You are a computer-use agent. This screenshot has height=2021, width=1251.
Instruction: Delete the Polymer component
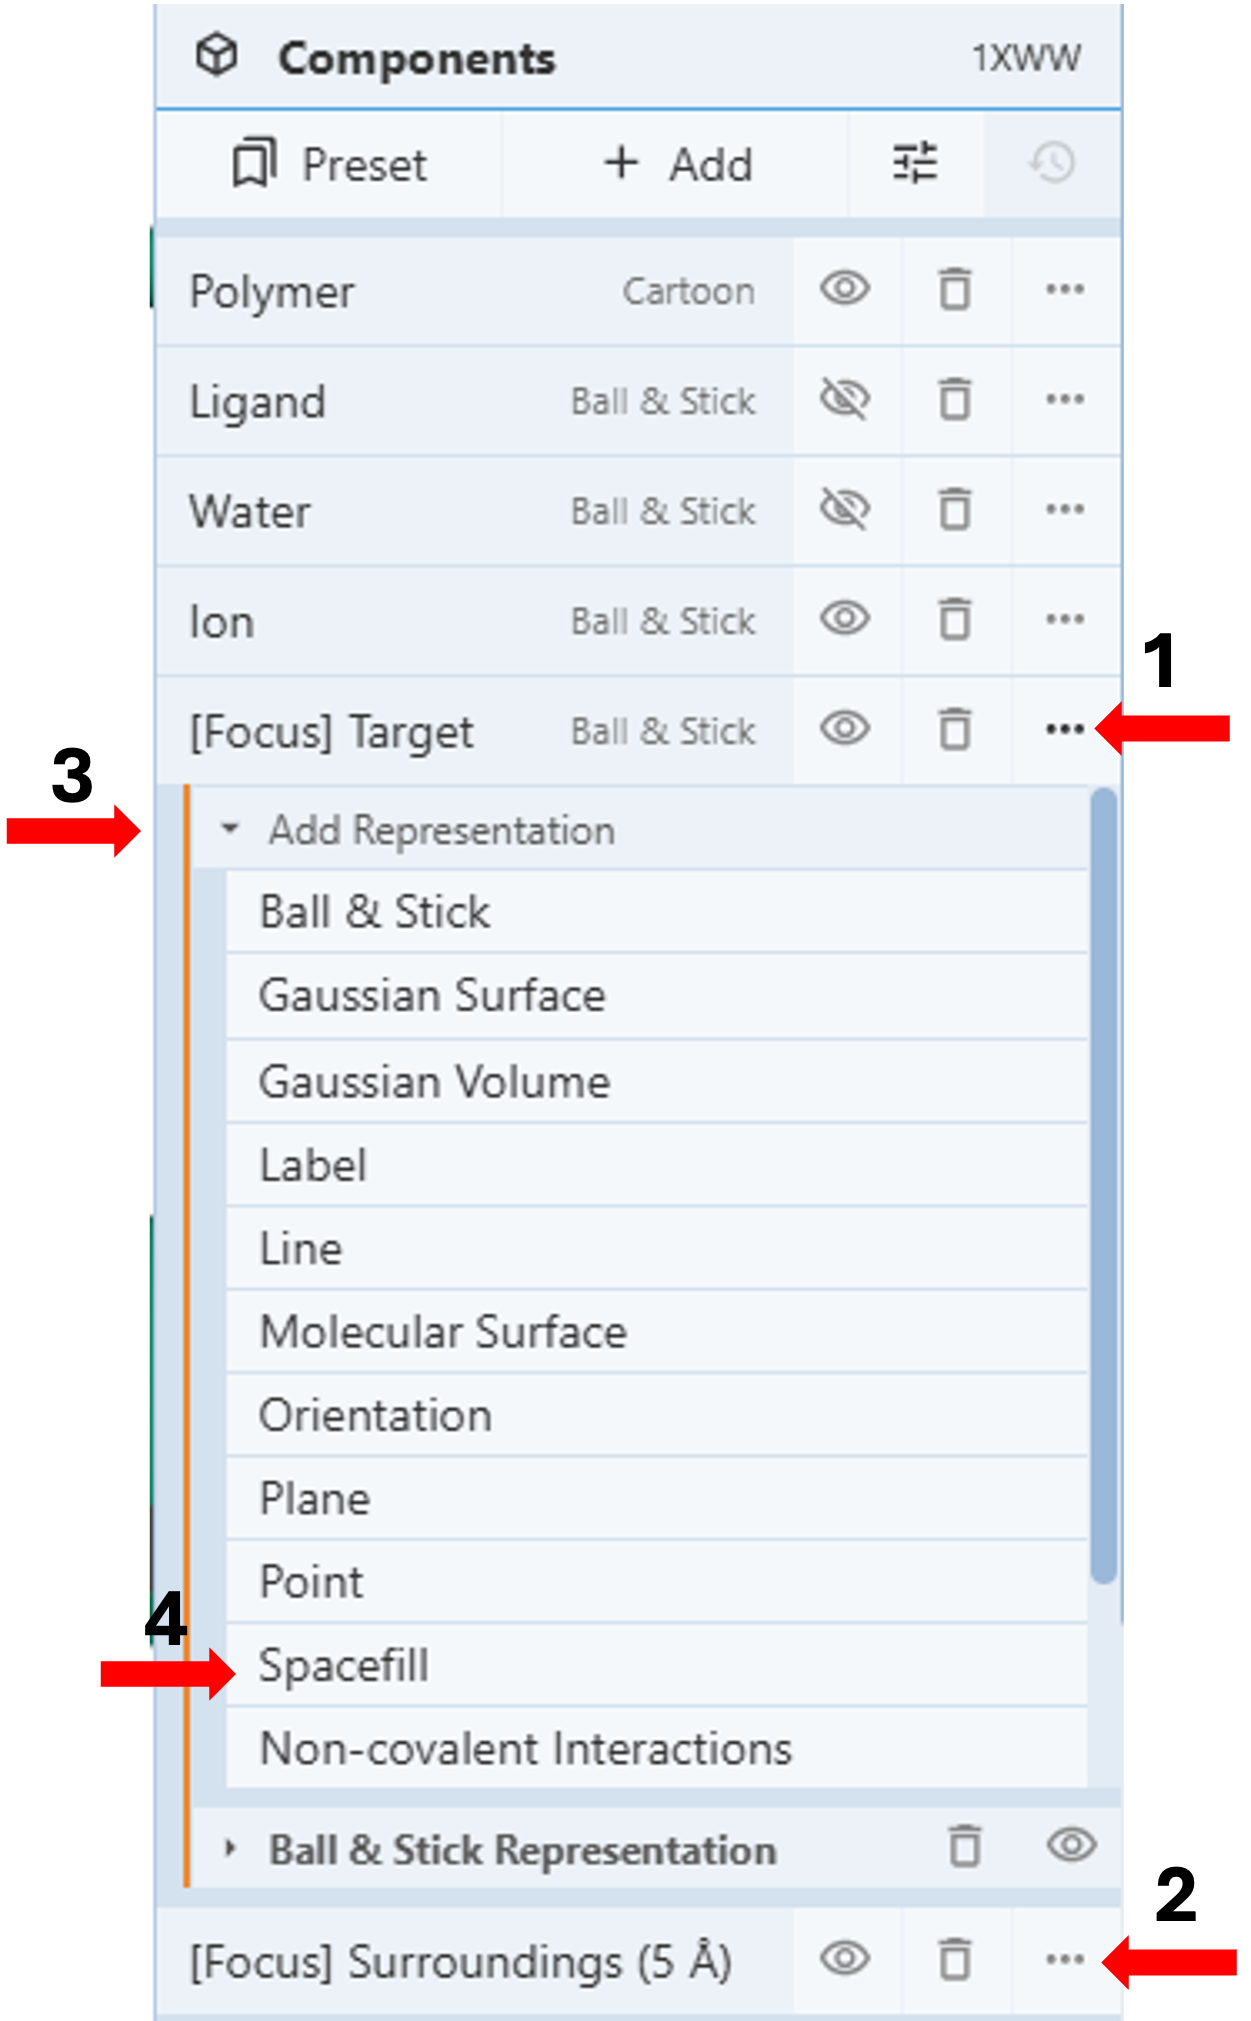point(955,291)
